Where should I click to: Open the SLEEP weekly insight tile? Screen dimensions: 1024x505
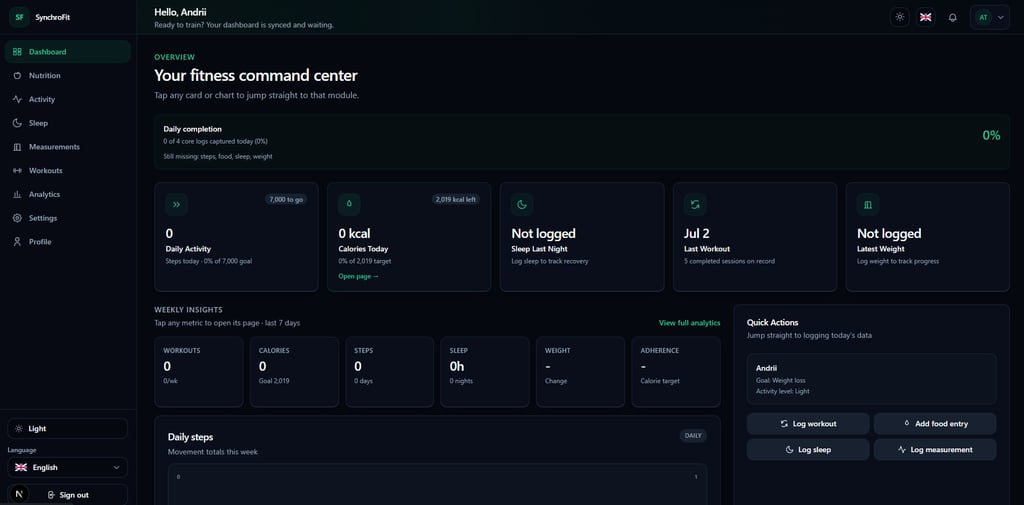click(x=485, y=372)
